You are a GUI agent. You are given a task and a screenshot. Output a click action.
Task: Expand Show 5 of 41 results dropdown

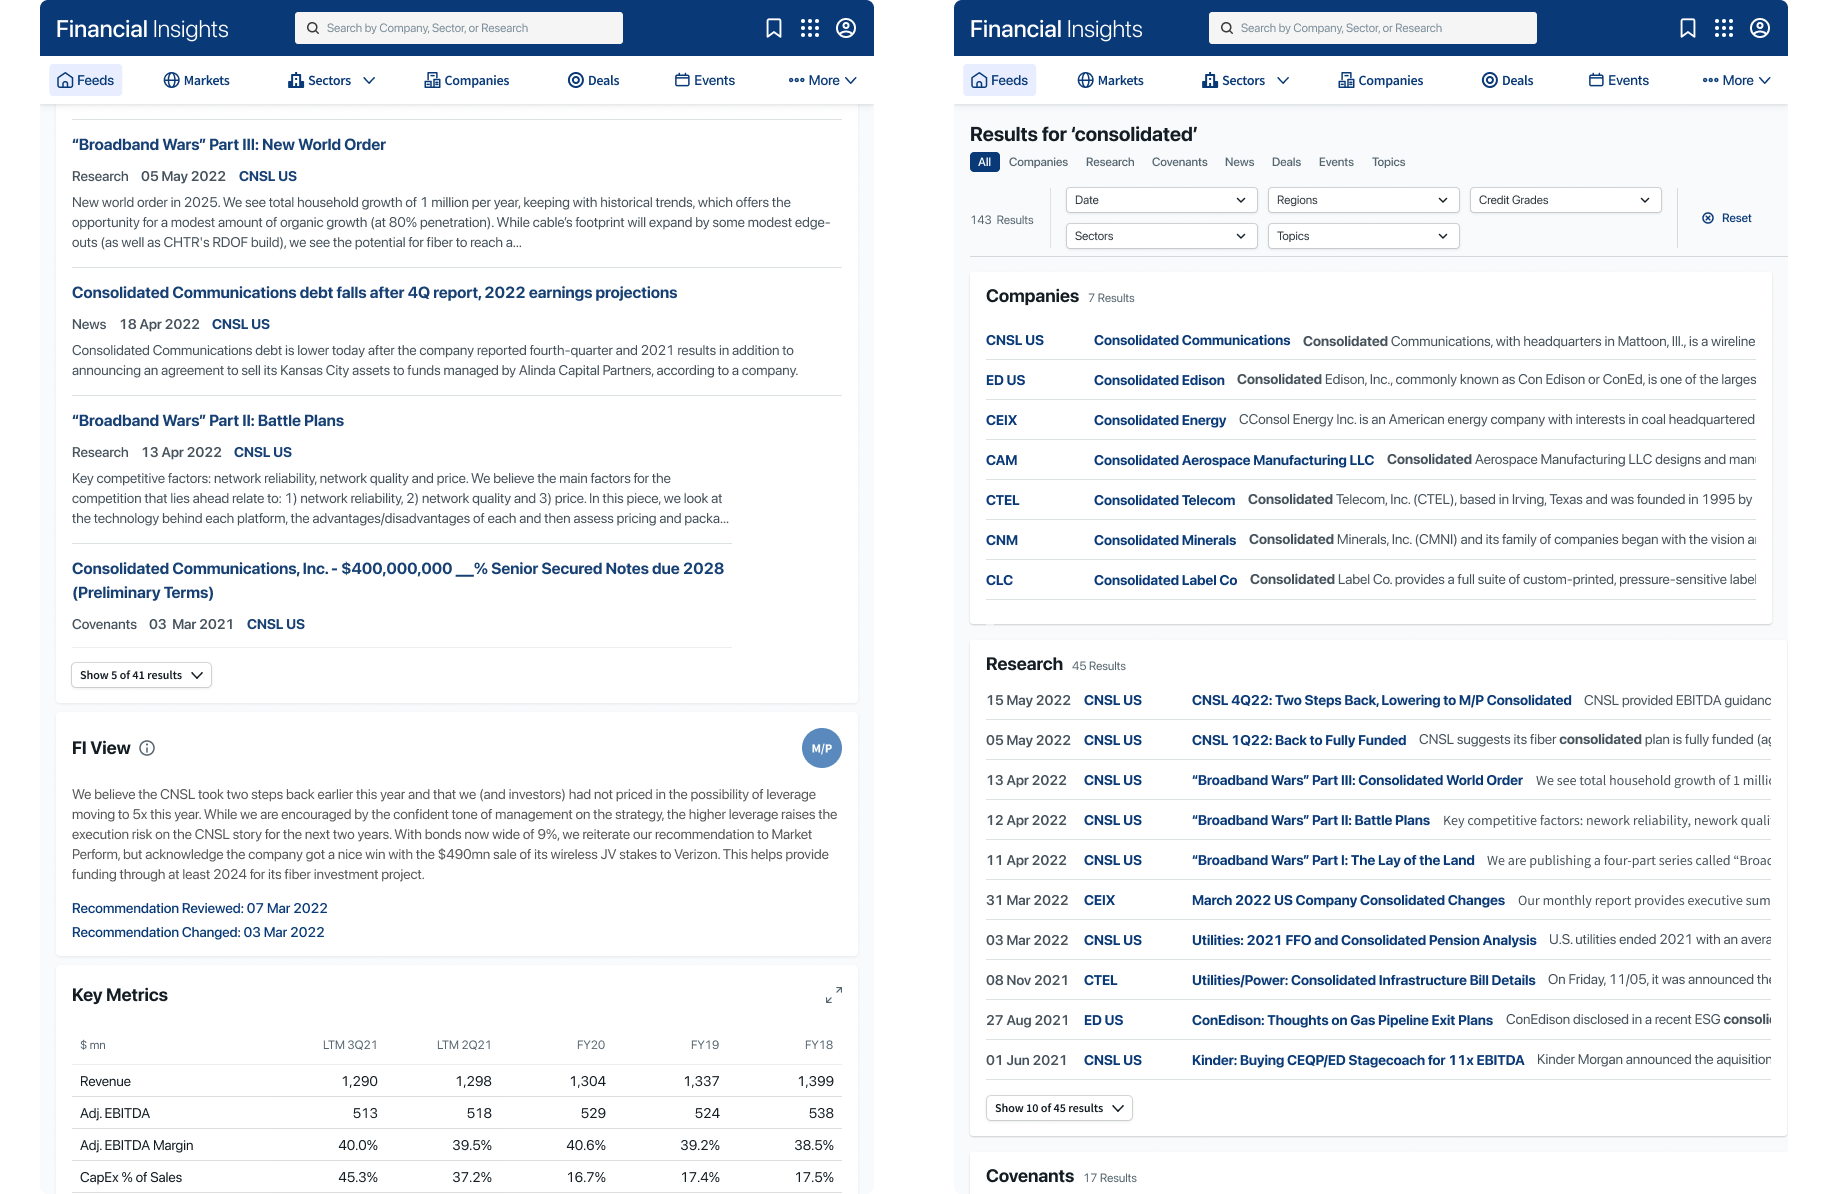pos(141,675)
